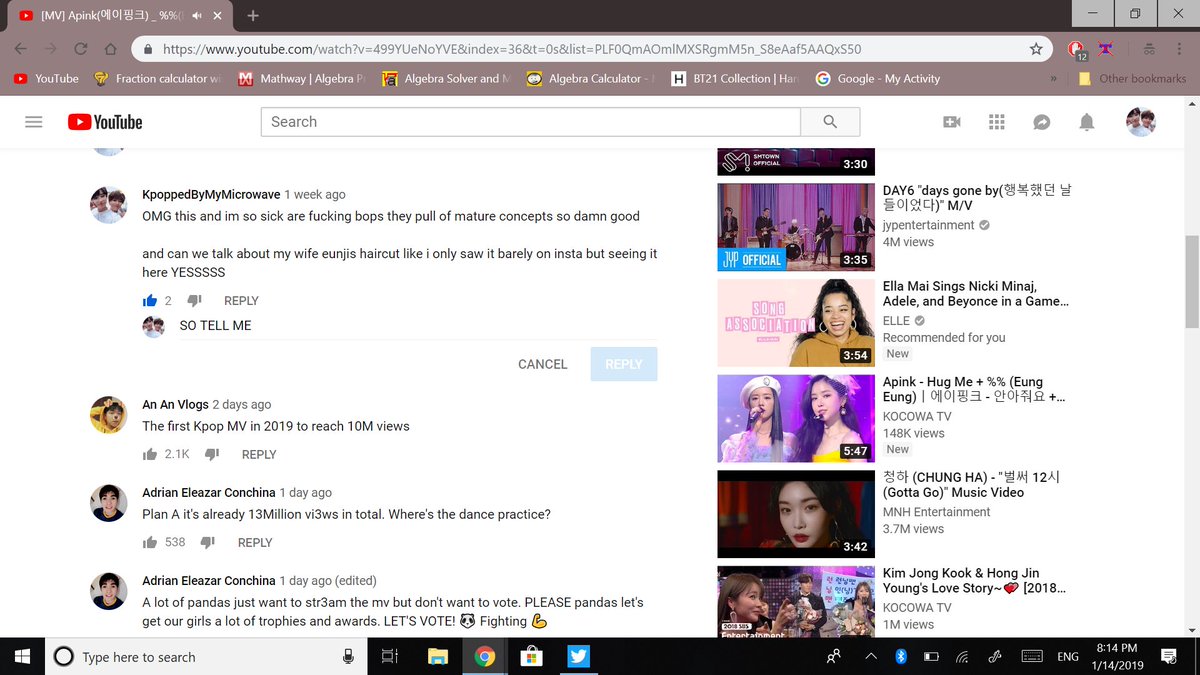Reload the current page
Screen dimensions: 1200x675
(81, 48)
